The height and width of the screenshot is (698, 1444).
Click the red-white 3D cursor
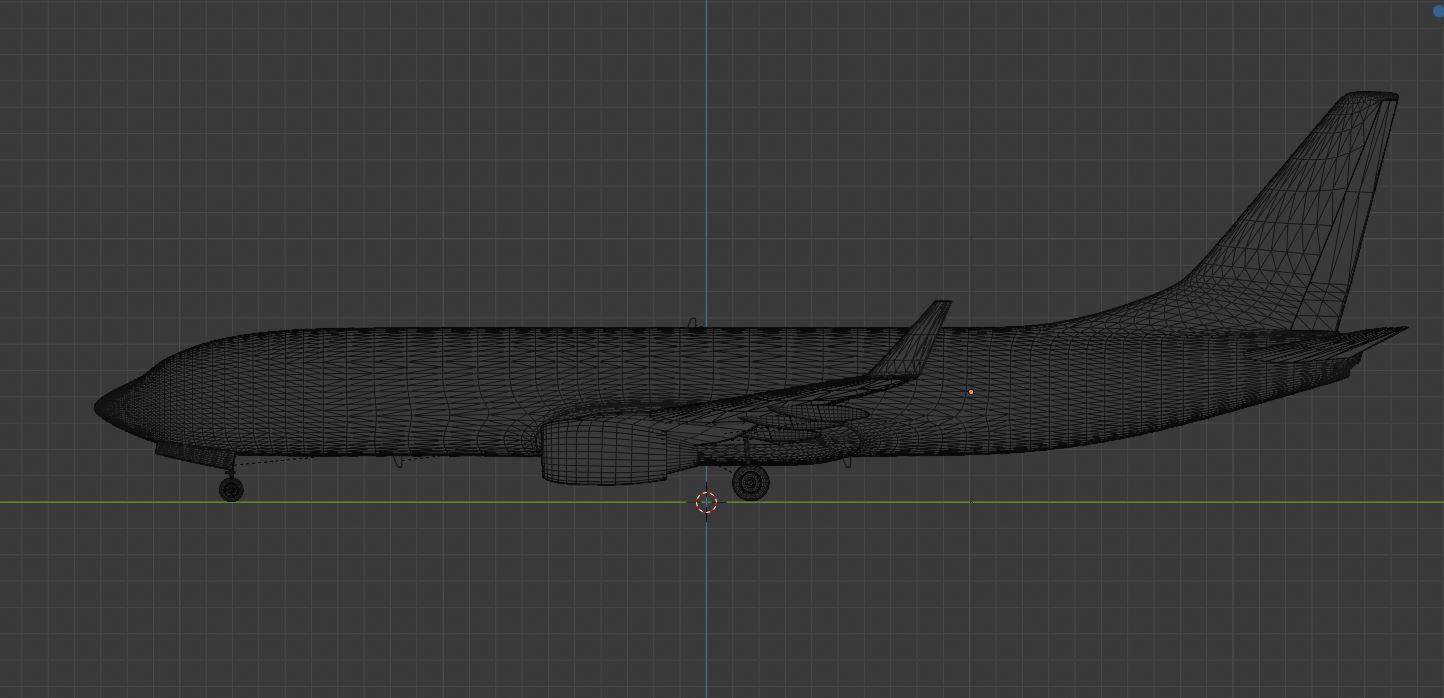click(706, 502)
